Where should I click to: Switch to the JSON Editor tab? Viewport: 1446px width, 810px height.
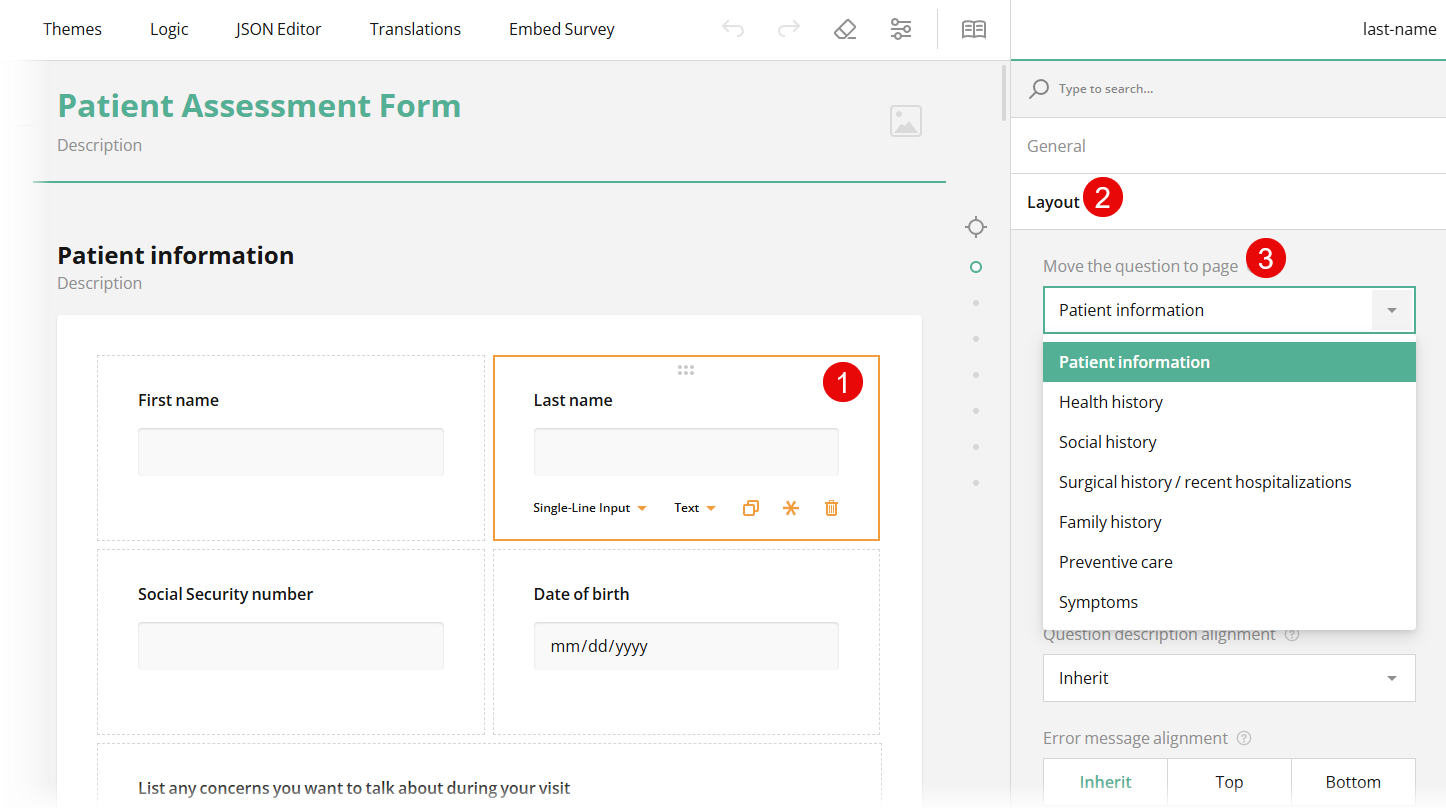[278, 29]
